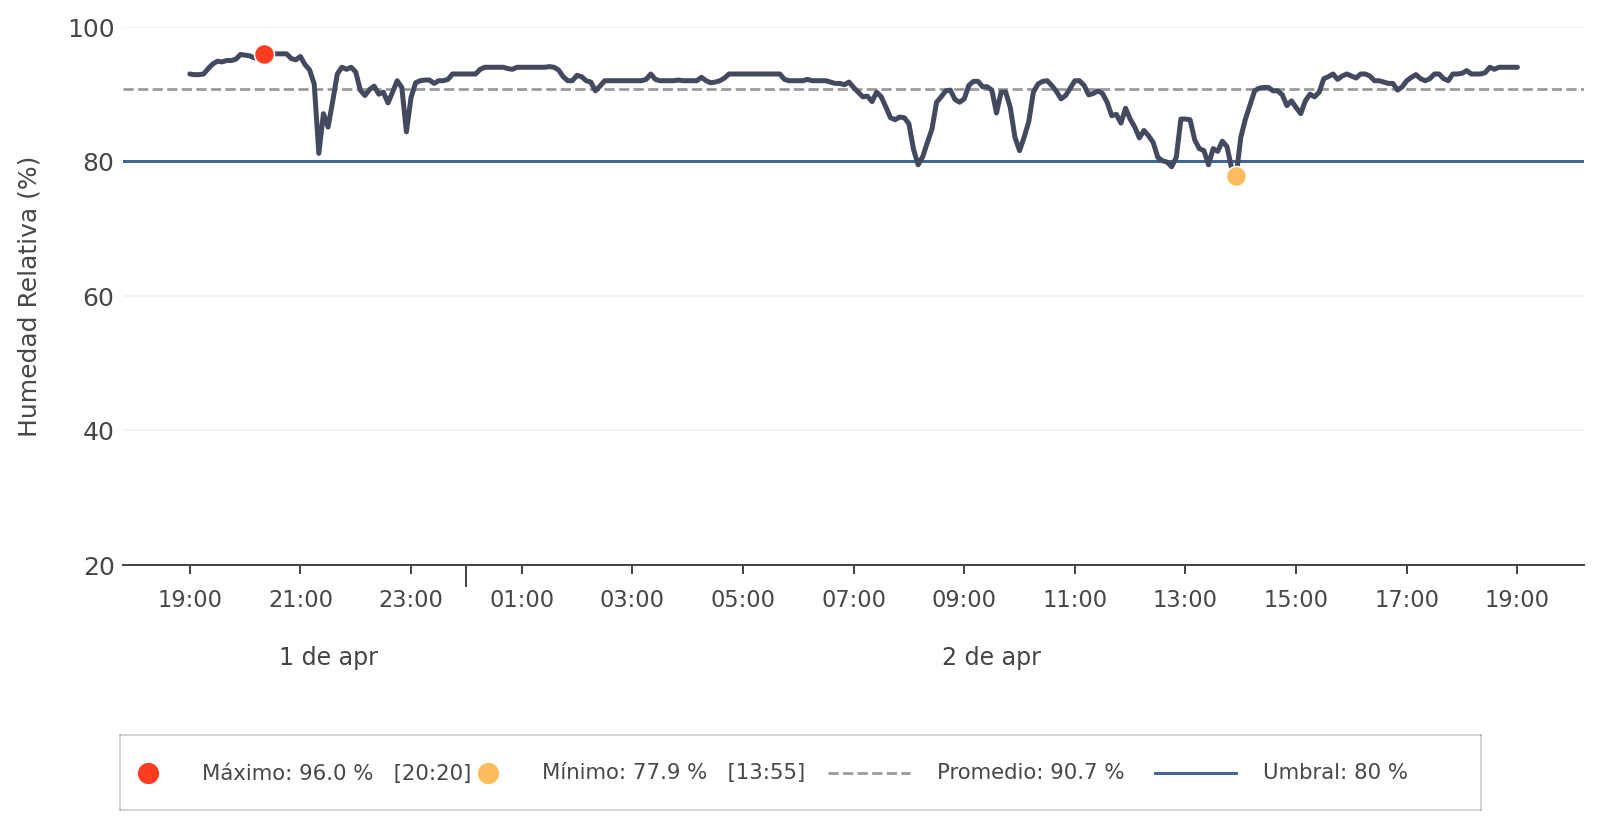Click the orange minimum marker on the curve

click(x=1236, y=177)
